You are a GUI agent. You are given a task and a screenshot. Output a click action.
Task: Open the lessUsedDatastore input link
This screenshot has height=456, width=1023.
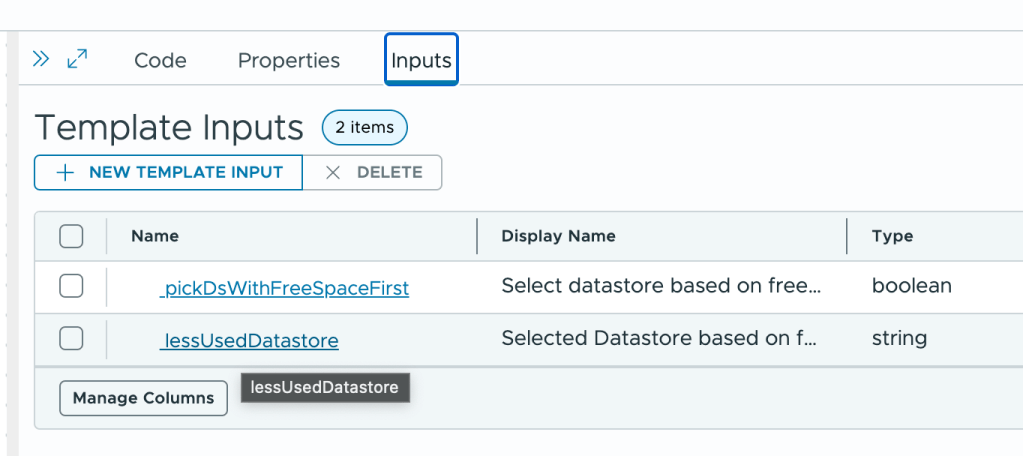(x=249, y=341)
